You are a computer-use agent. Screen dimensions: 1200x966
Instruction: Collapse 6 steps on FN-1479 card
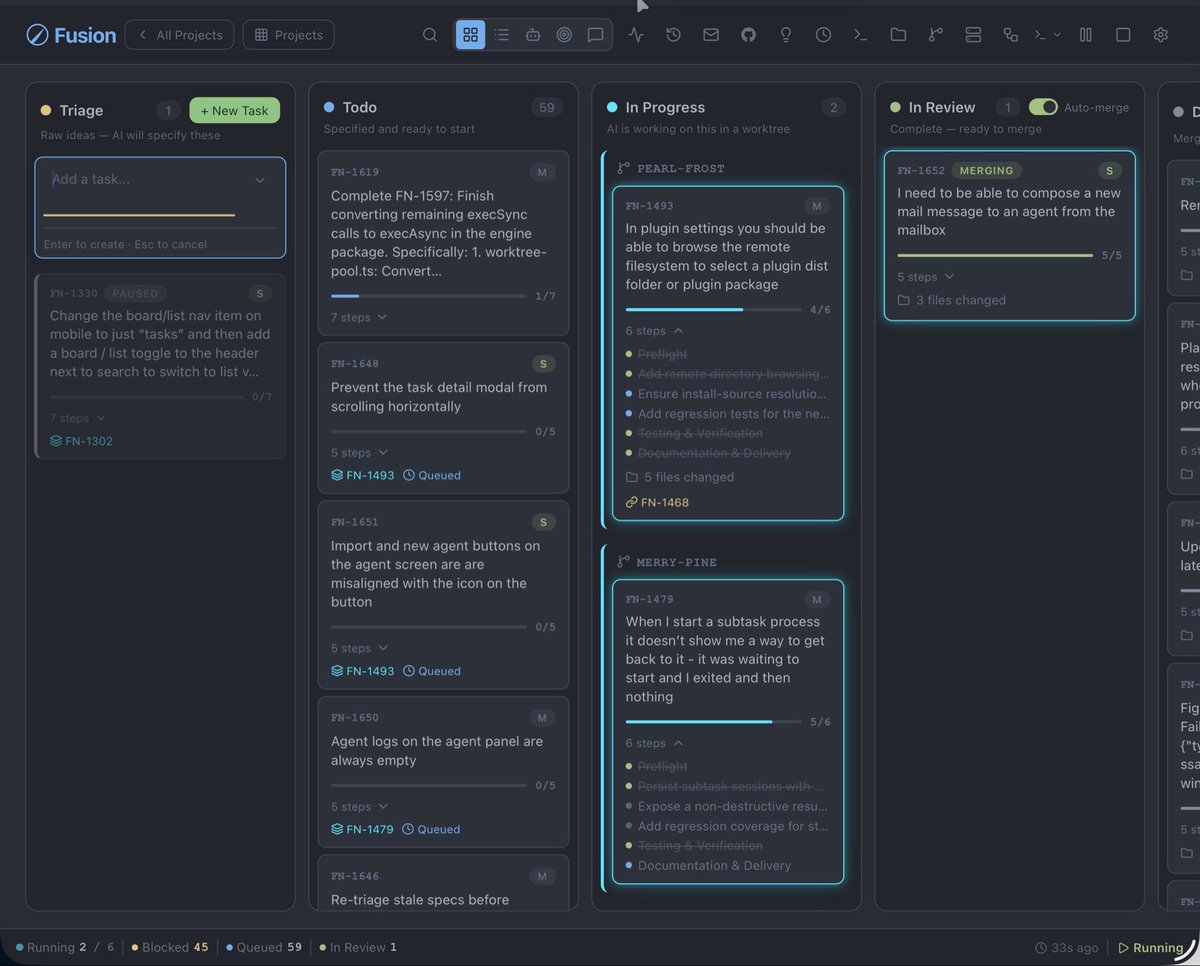coord(655,743)
